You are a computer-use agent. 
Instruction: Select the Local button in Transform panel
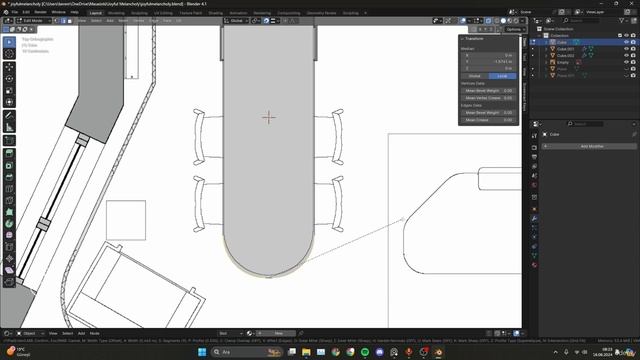[502, 76]
